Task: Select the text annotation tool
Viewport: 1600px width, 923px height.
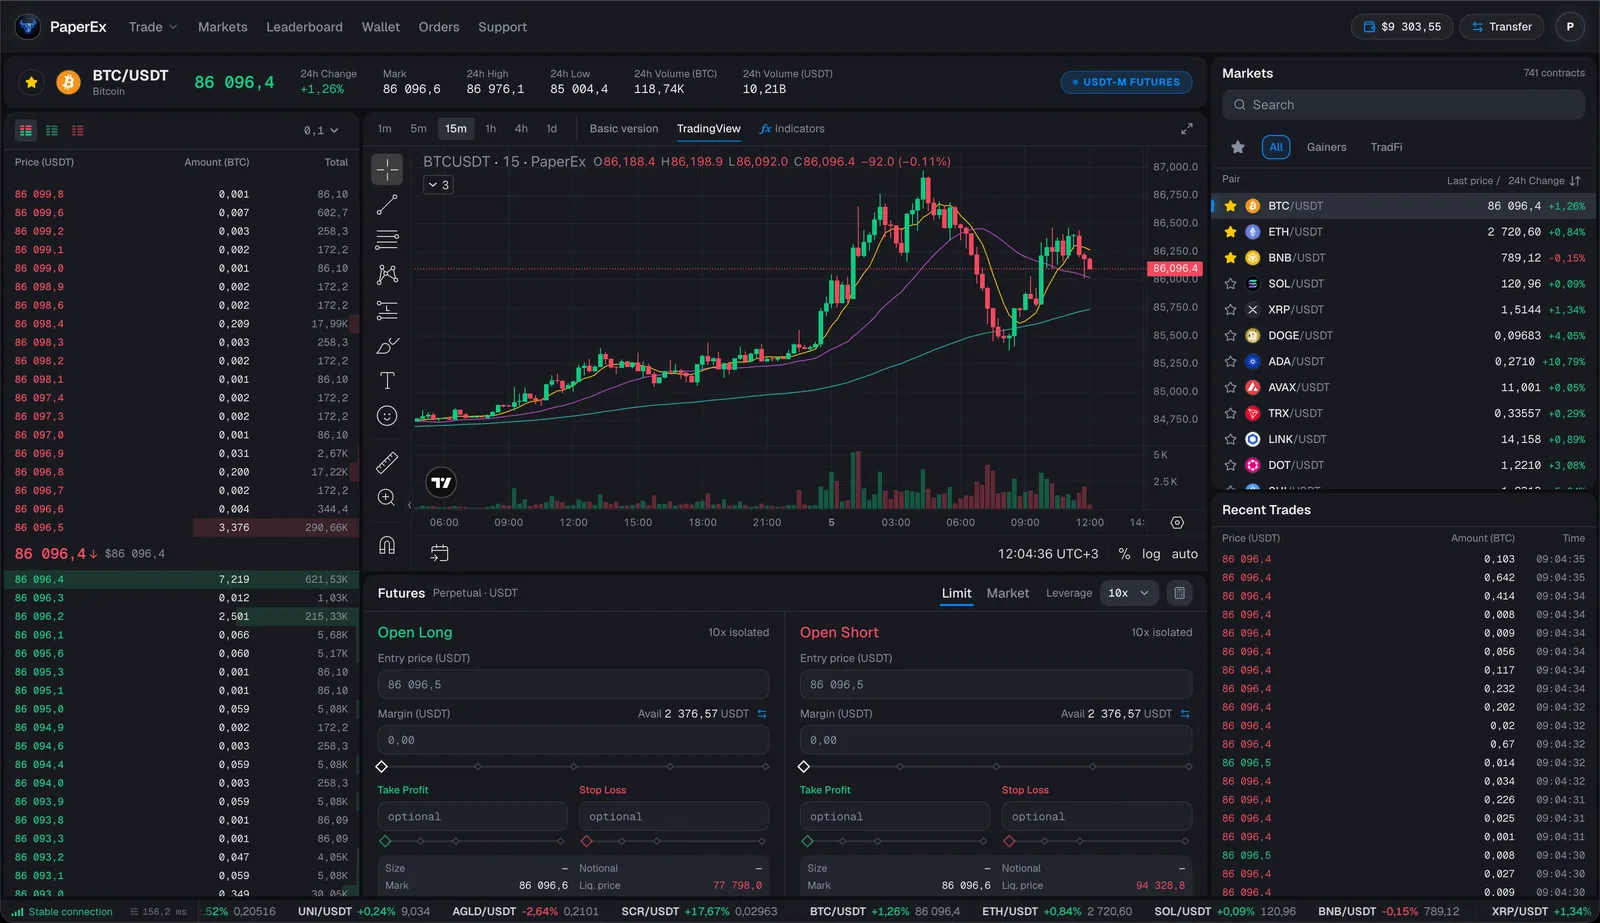Action: click(x=387, y=380)
